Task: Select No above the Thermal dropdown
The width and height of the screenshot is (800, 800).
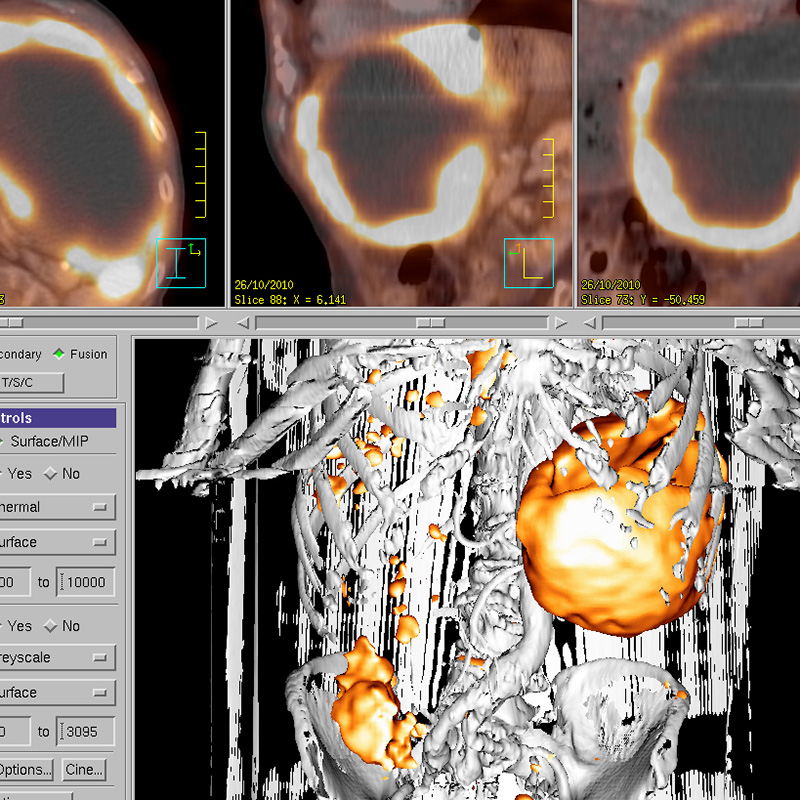Action: click(x=62, y=473)
